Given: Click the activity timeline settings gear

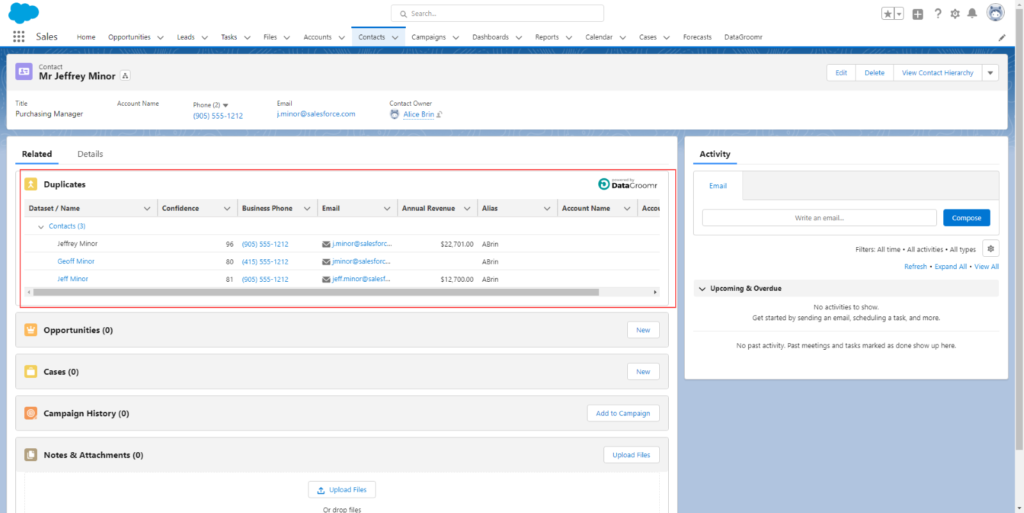Looking at the screenshot, I should (x=990, y=249).
